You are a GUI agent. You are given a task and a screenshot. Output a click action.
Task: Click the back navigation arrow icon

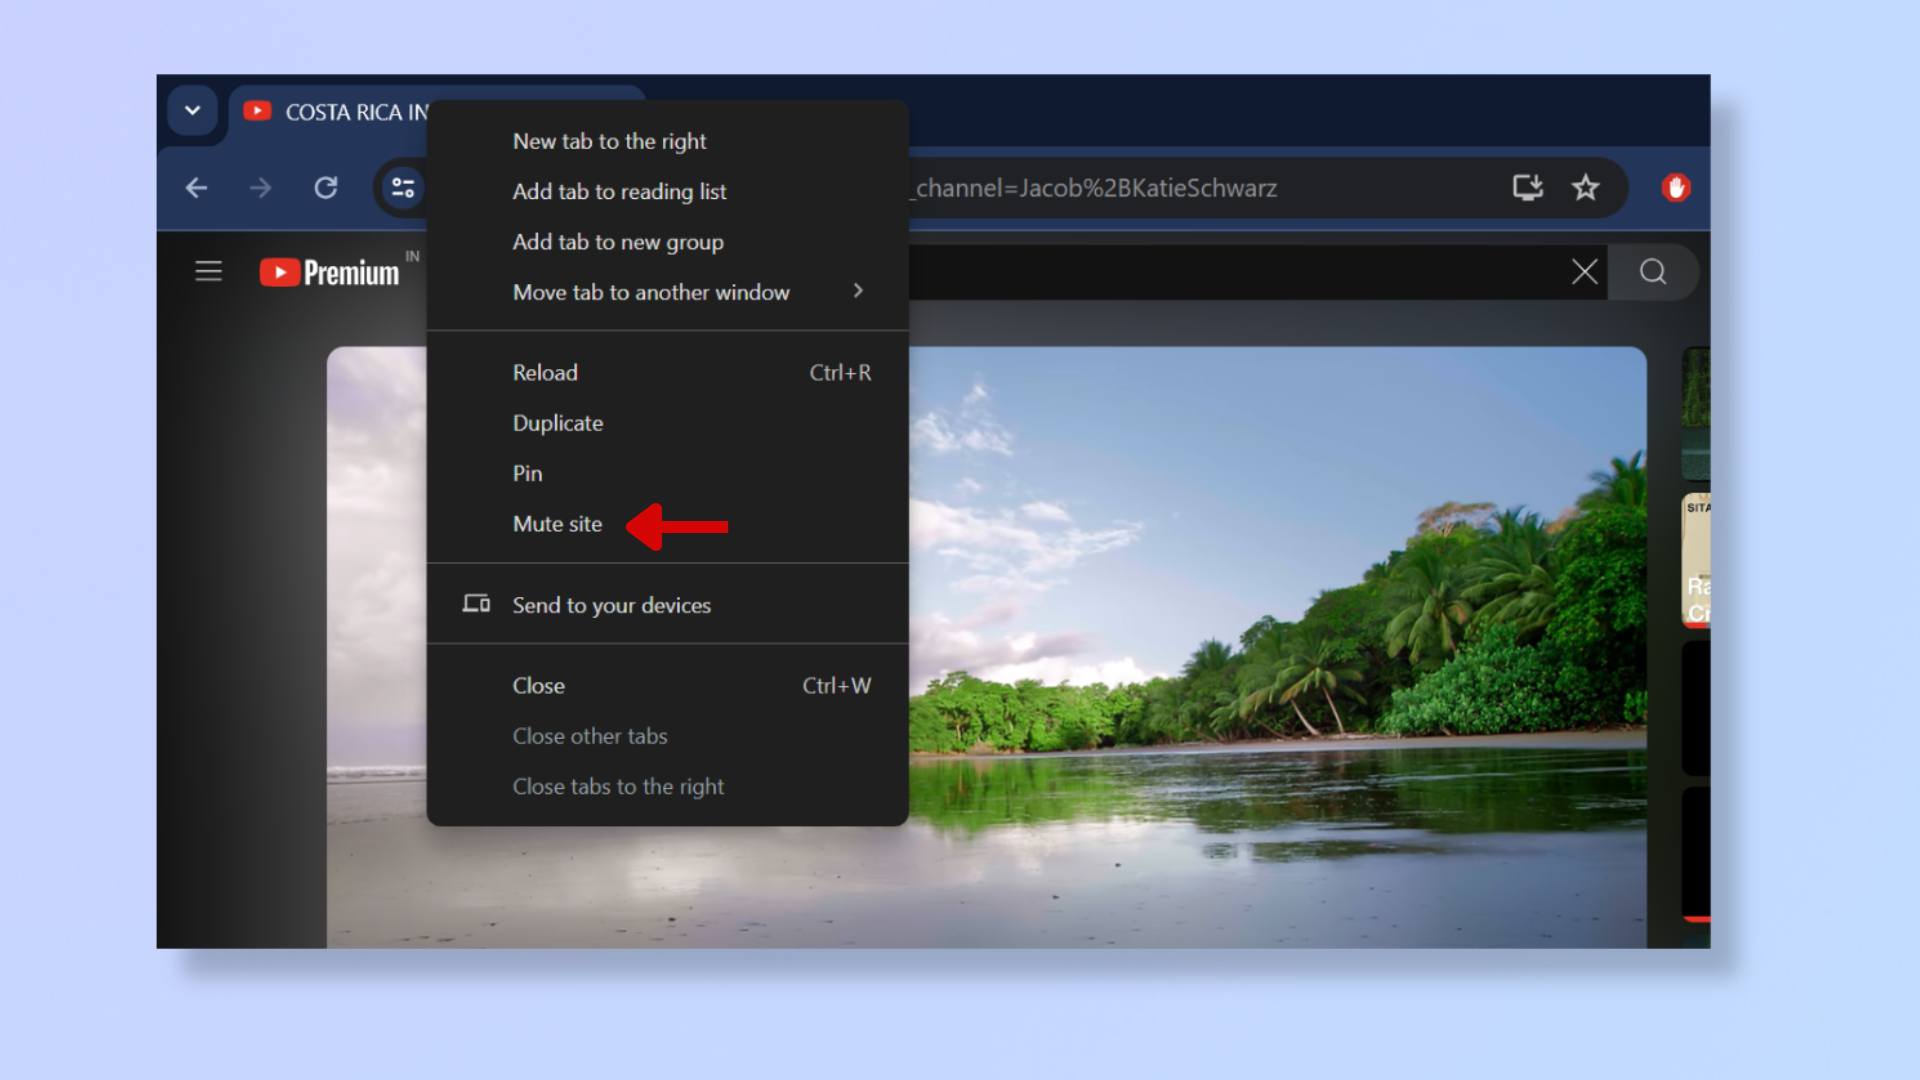198,187
